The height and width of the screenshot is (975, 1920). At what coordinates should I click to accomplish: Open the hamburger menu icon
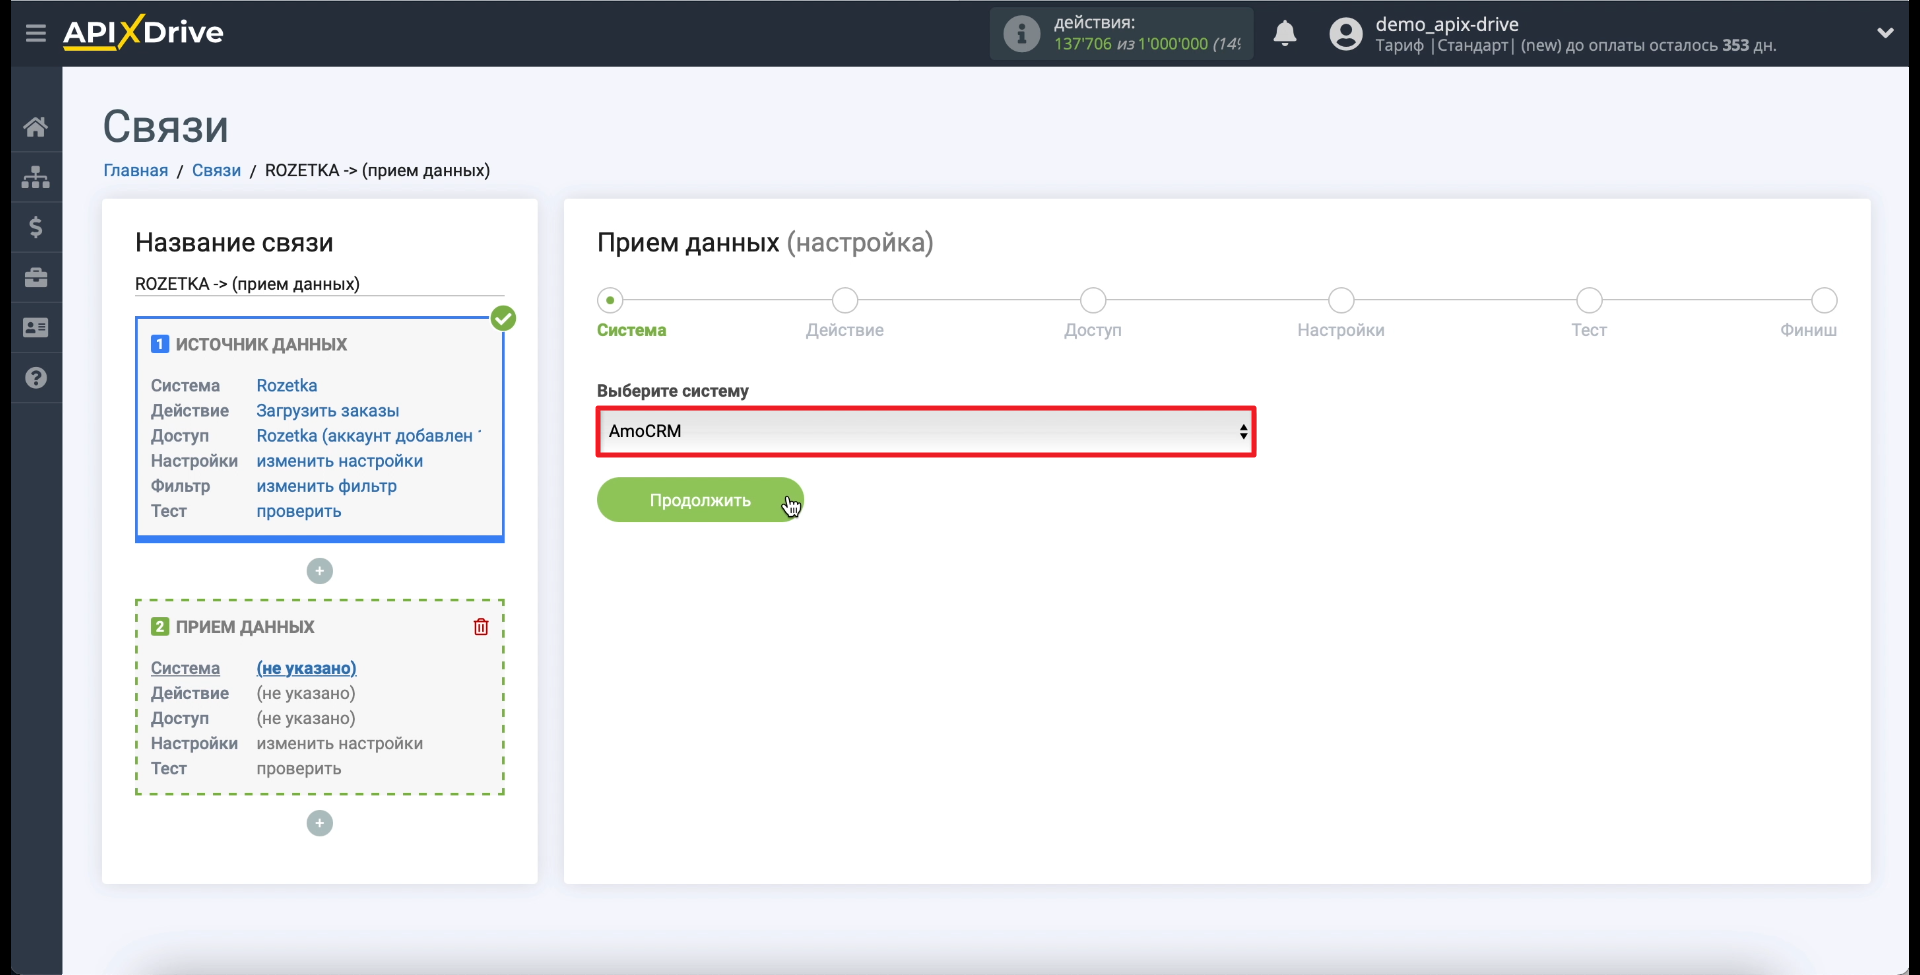36,33
